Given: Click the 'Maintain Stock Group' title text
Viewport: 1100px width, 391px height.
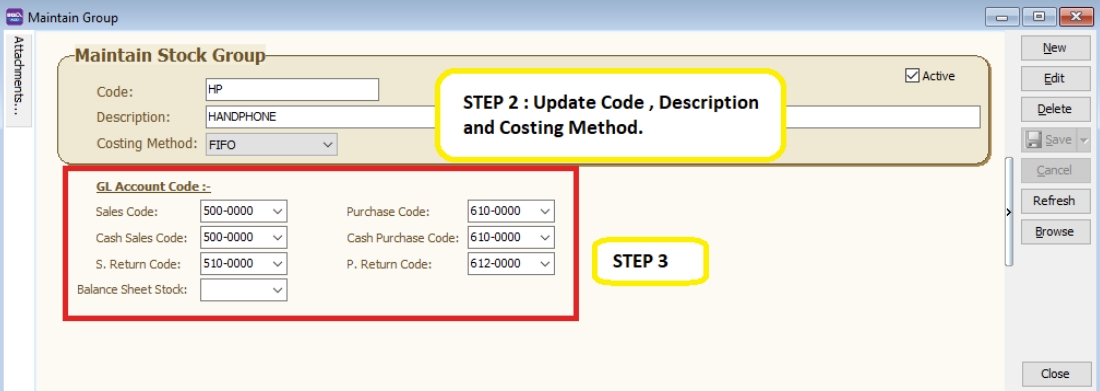Looking at the screenshot, I should [x=170, y=55].
